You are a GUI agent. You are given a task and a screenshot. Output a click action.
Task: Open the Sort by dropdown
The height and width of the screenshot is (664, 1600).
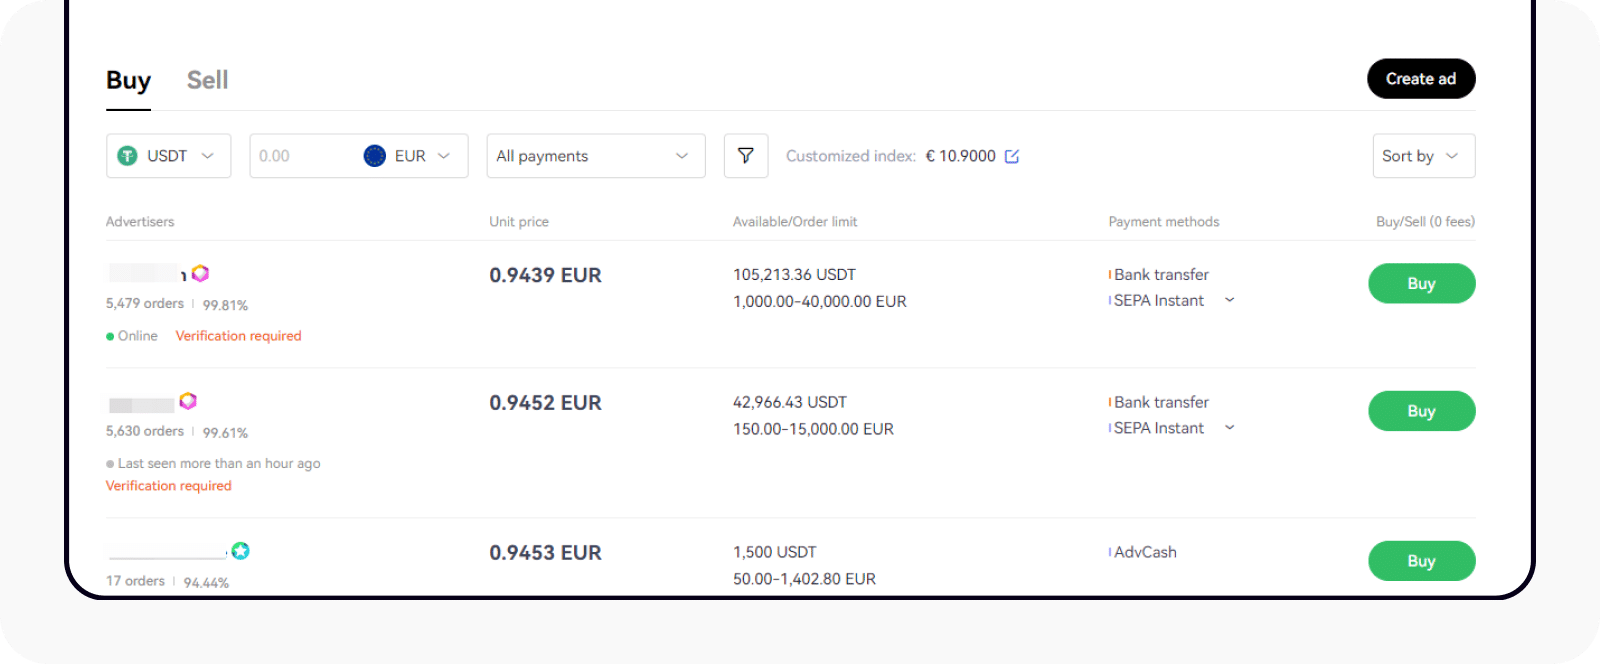click(1423, 156)
